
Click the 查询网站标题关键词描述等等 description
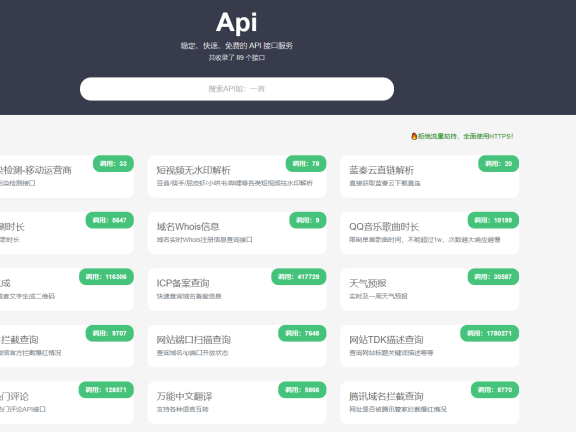(391, 353)
